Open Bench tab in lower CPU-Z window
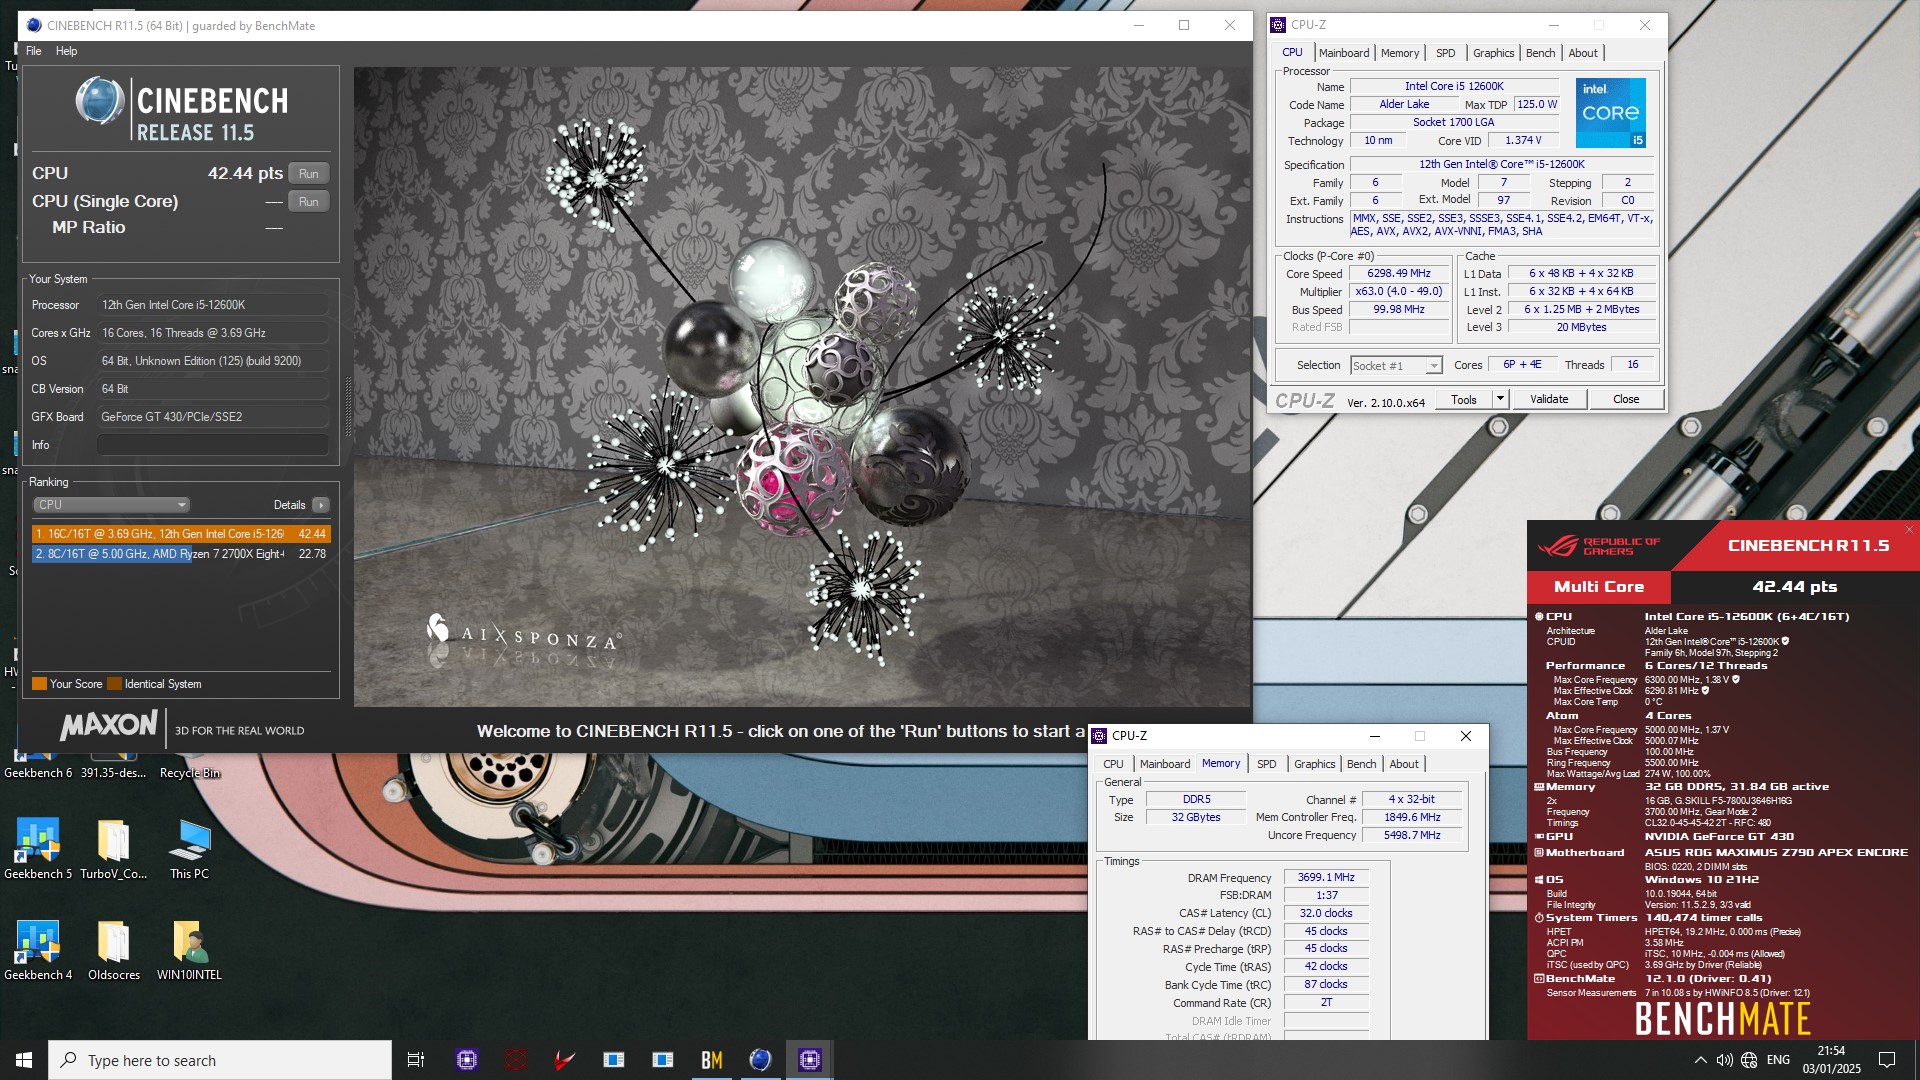Viewport: 1920px width, 1080px height. pyautogui.click(x=1361, y=764)
